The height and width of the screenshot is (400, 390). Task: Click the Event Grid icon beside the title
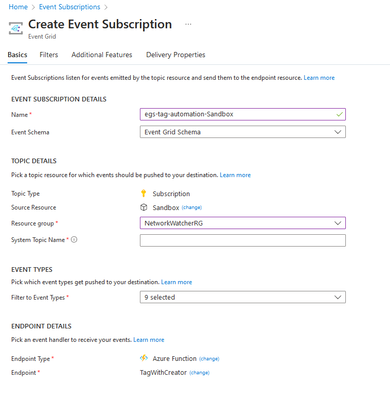pyautogui.click(x=16, y=28)
